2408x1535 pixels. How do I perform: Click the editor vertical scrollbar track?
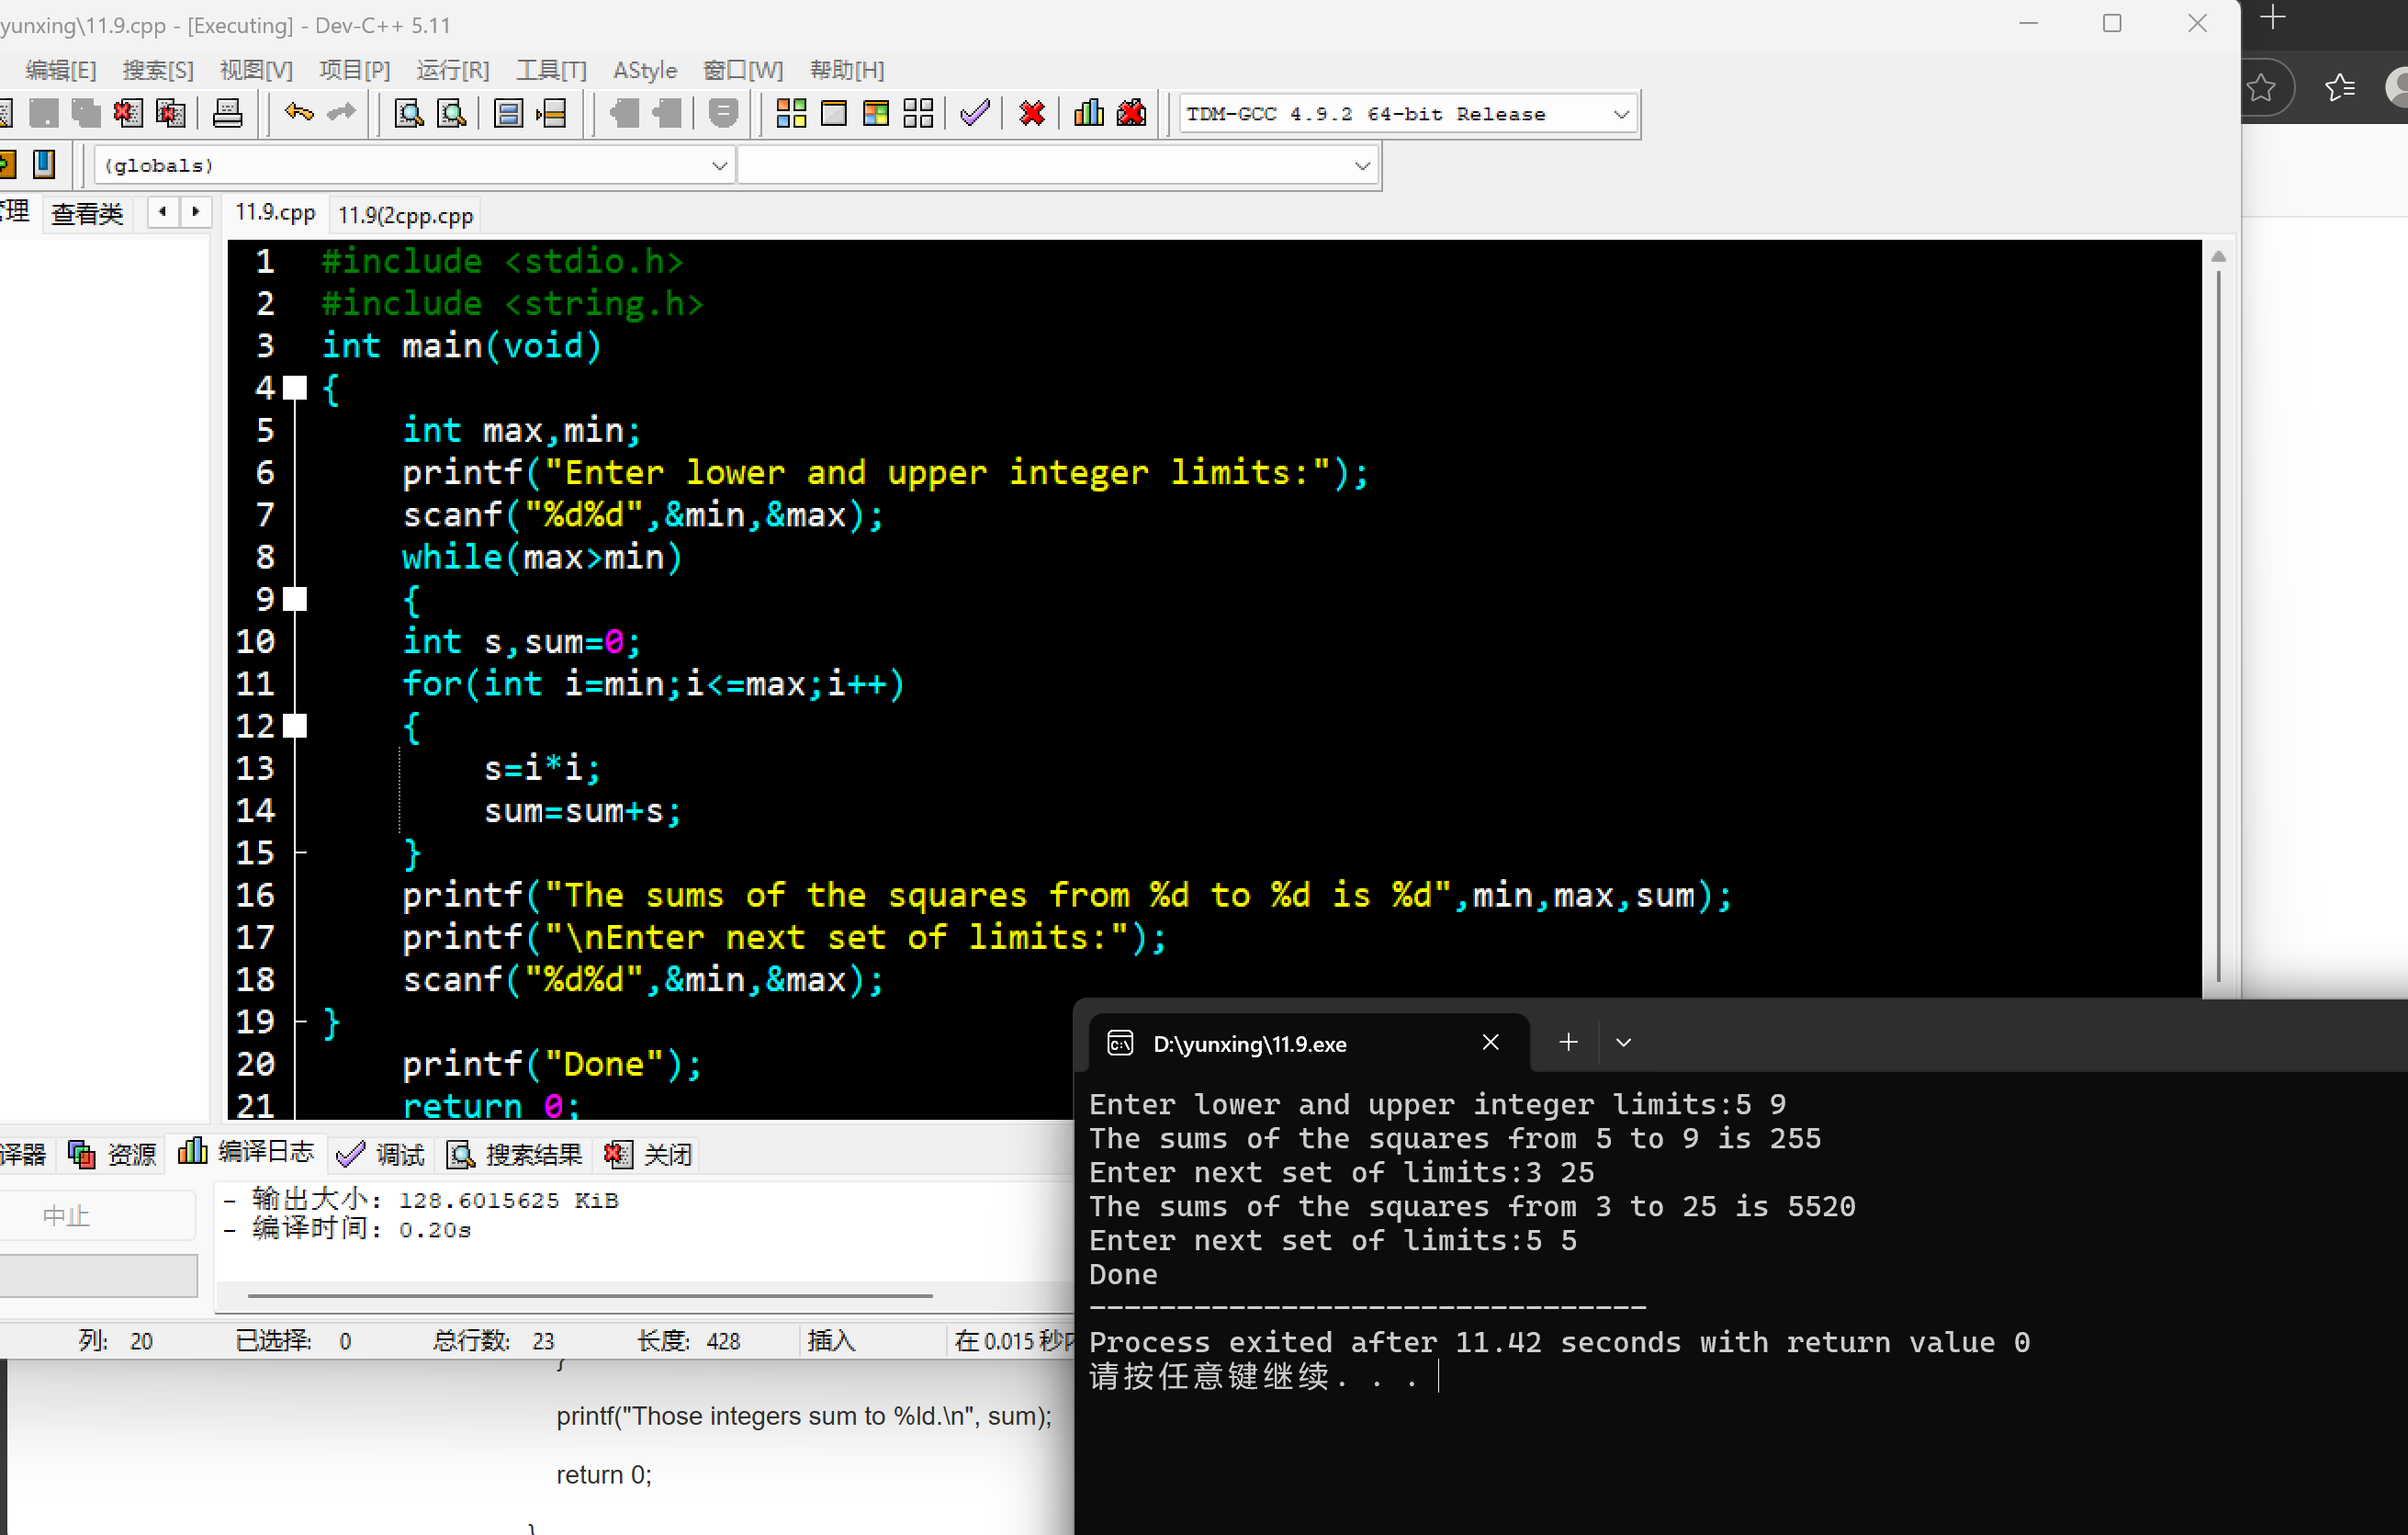point(2217,620)
